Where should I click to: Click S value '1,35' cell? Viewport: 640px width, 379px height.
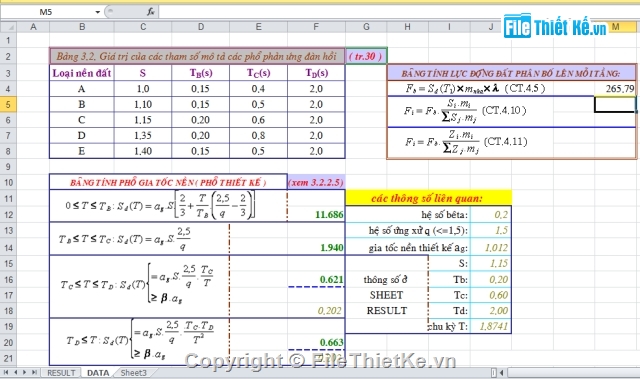143,135
